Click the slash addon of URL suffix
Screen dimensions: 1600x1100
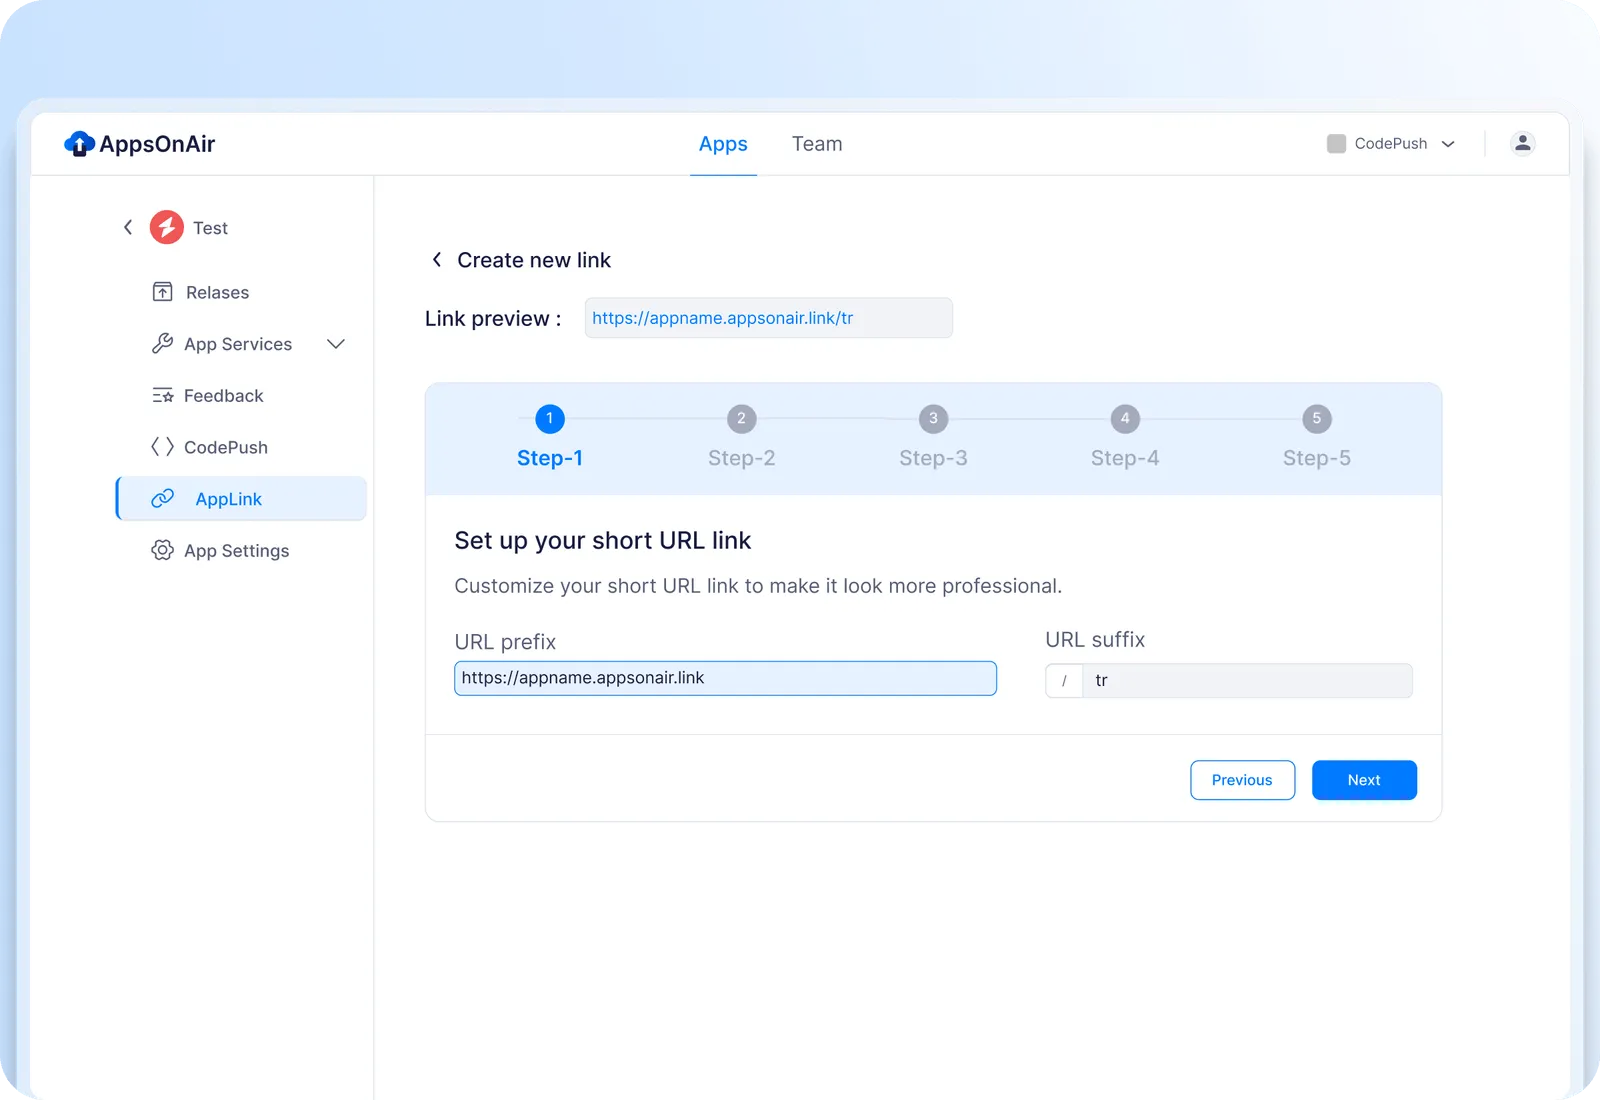[1064, 681]
